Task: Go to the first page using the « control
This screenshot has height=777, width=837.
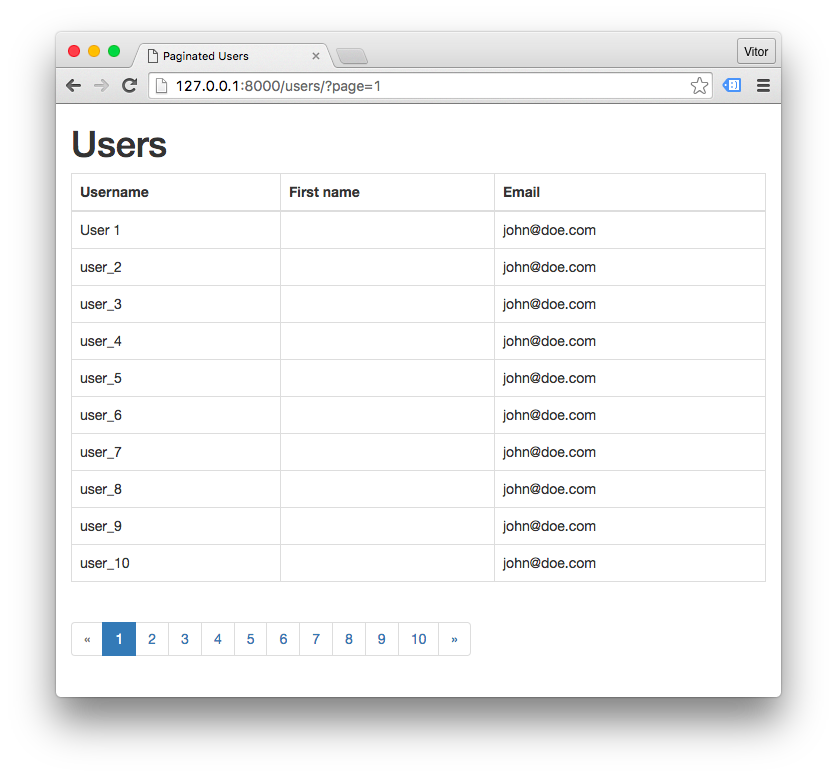Action: coord(86,639)
